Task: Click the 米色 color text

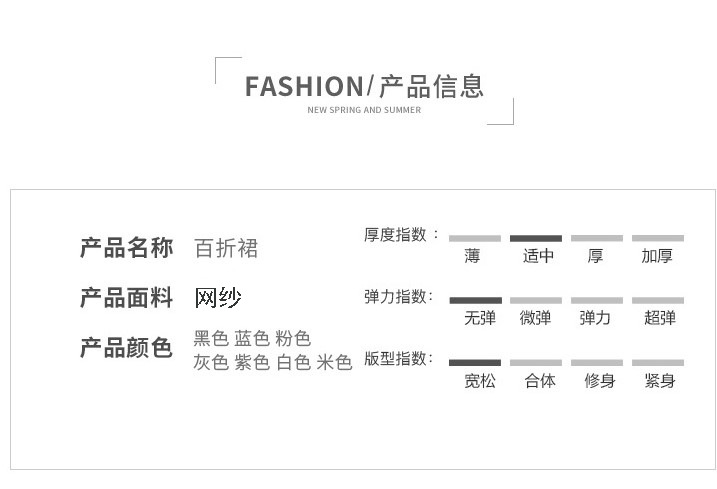Action: [x=334, y=362]
